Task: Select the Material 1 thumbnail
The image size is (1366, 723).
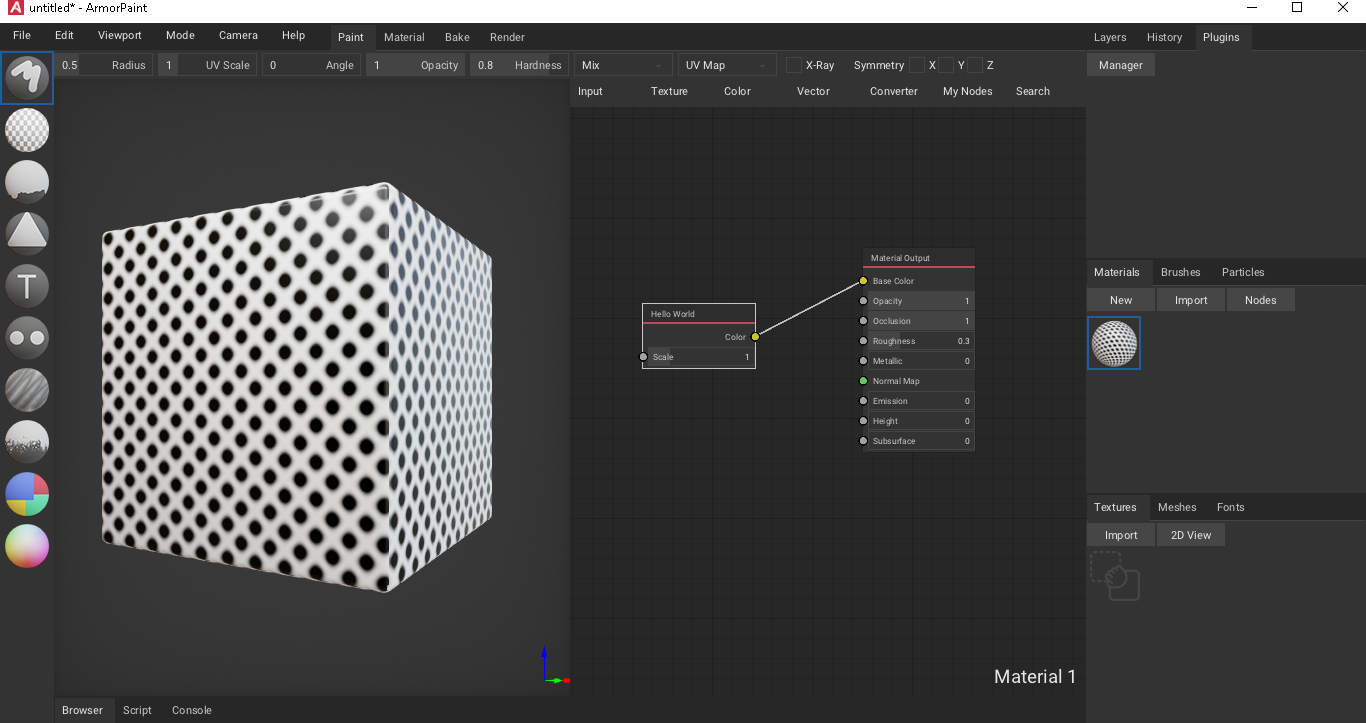Action: click(1114, 343)
